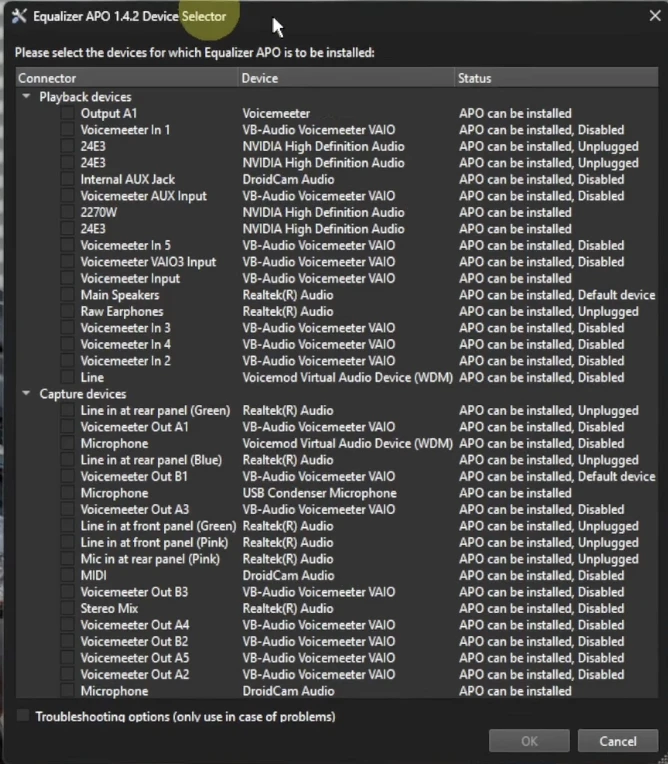This screenshot has height=764, width=668.
Task: Tick the Line in at rear panel (Green) checkbox
Action: coord(67,410)
